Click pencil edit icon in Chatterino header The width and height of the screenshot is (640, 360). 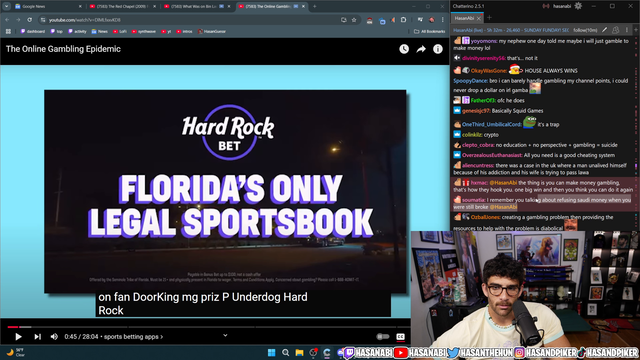[604, 30]
